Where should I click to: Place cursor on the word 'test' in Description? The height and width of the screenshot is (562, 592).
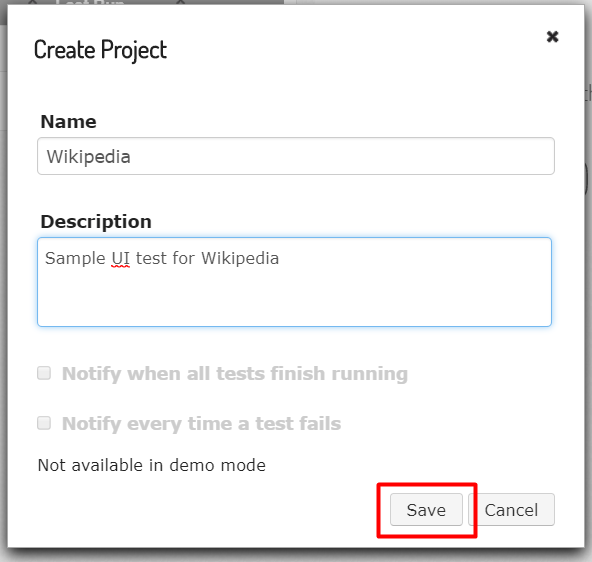(151, 259)
